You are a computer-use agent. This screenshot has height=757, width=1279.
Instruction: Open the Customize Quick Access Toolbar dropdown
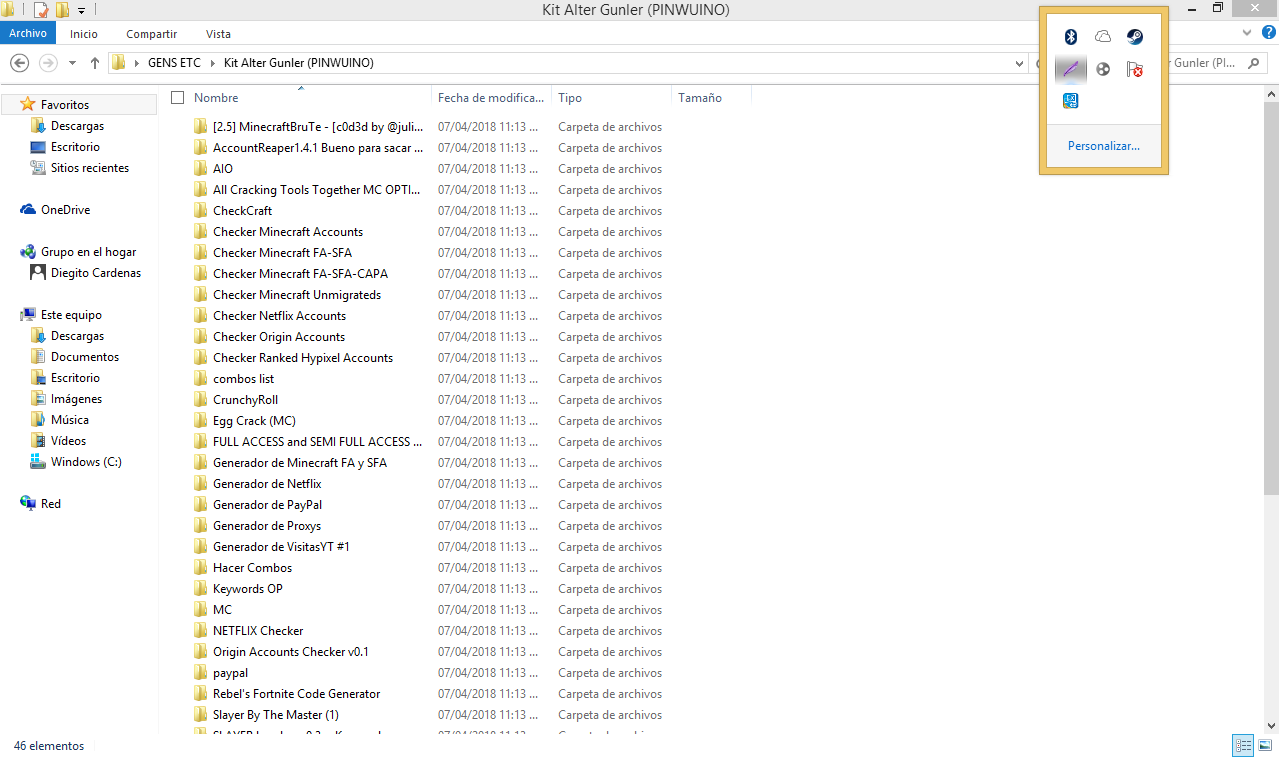click(x=81, y=10)
